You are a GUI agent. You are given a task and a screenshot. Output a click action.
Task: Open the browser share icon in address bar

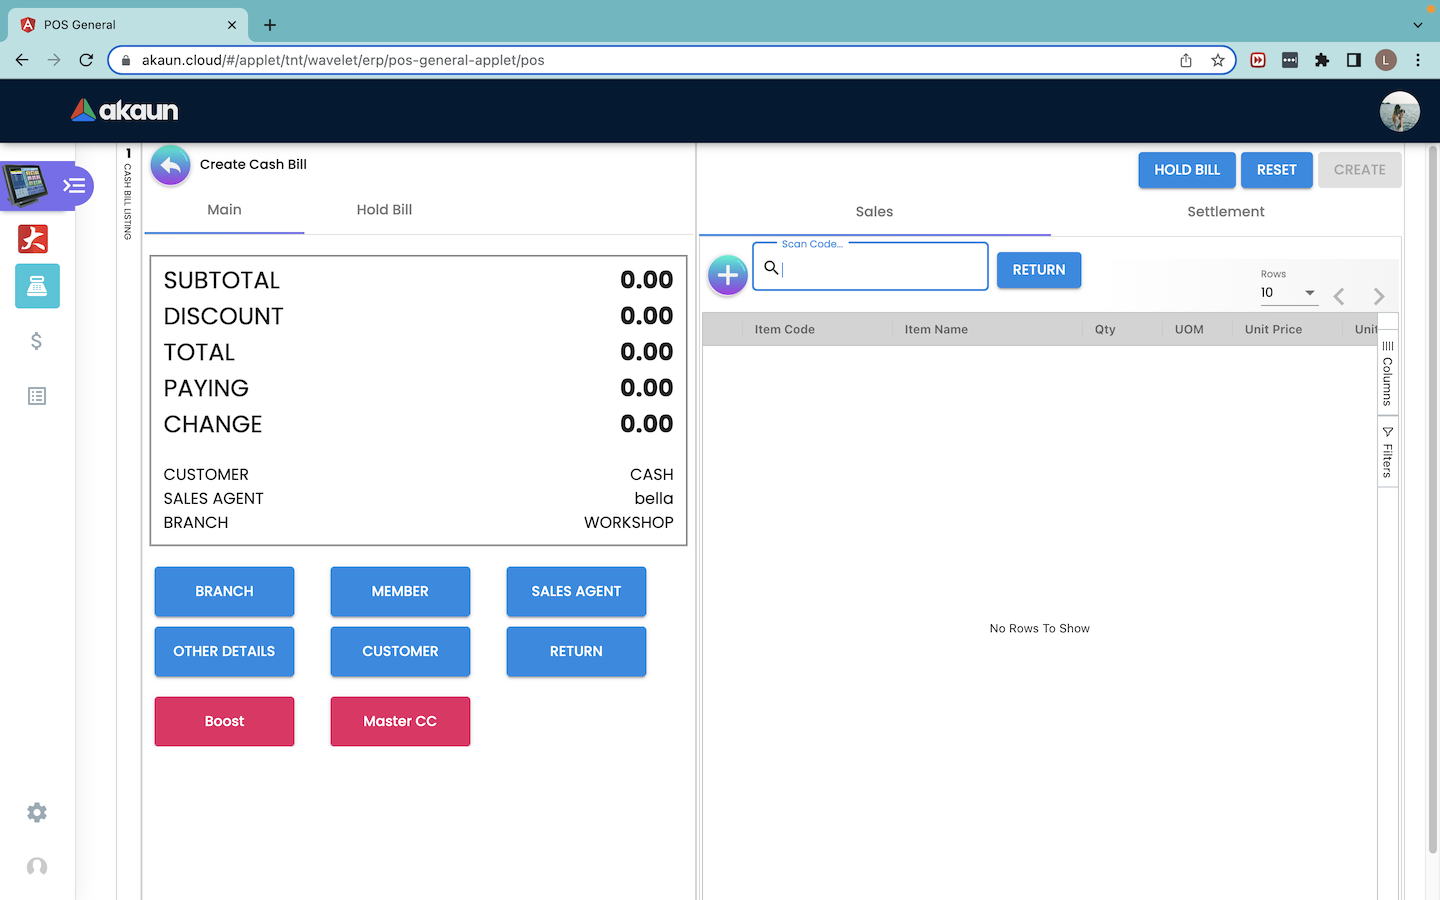pos(1186,60)
